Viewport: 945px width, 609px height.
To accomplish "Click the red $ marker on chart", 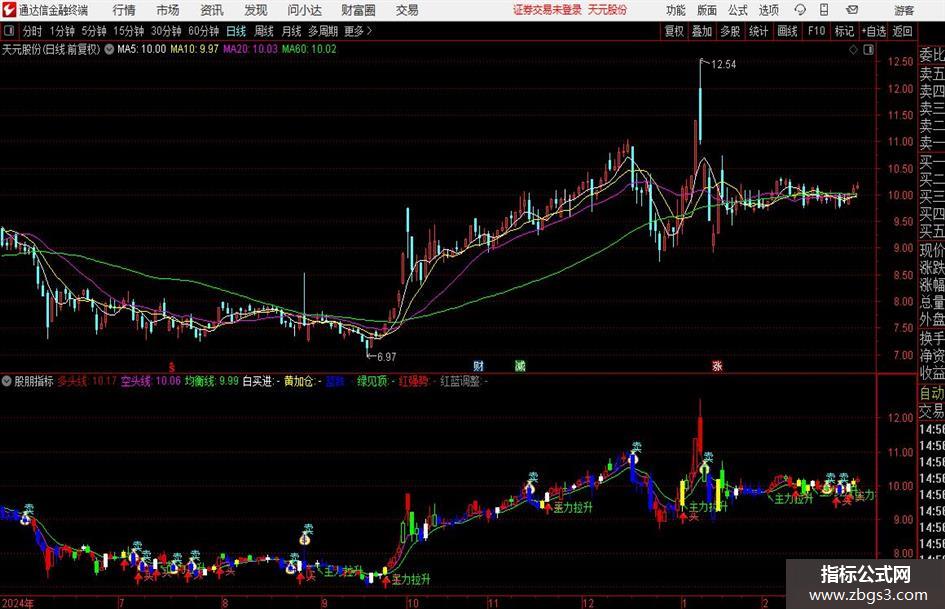I will pos(172,366).
